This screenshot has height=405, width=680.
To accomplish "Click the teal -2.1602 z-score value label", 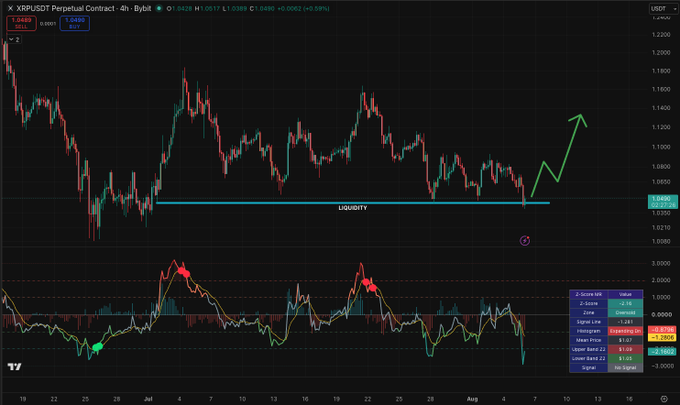I will click(661, 352).
